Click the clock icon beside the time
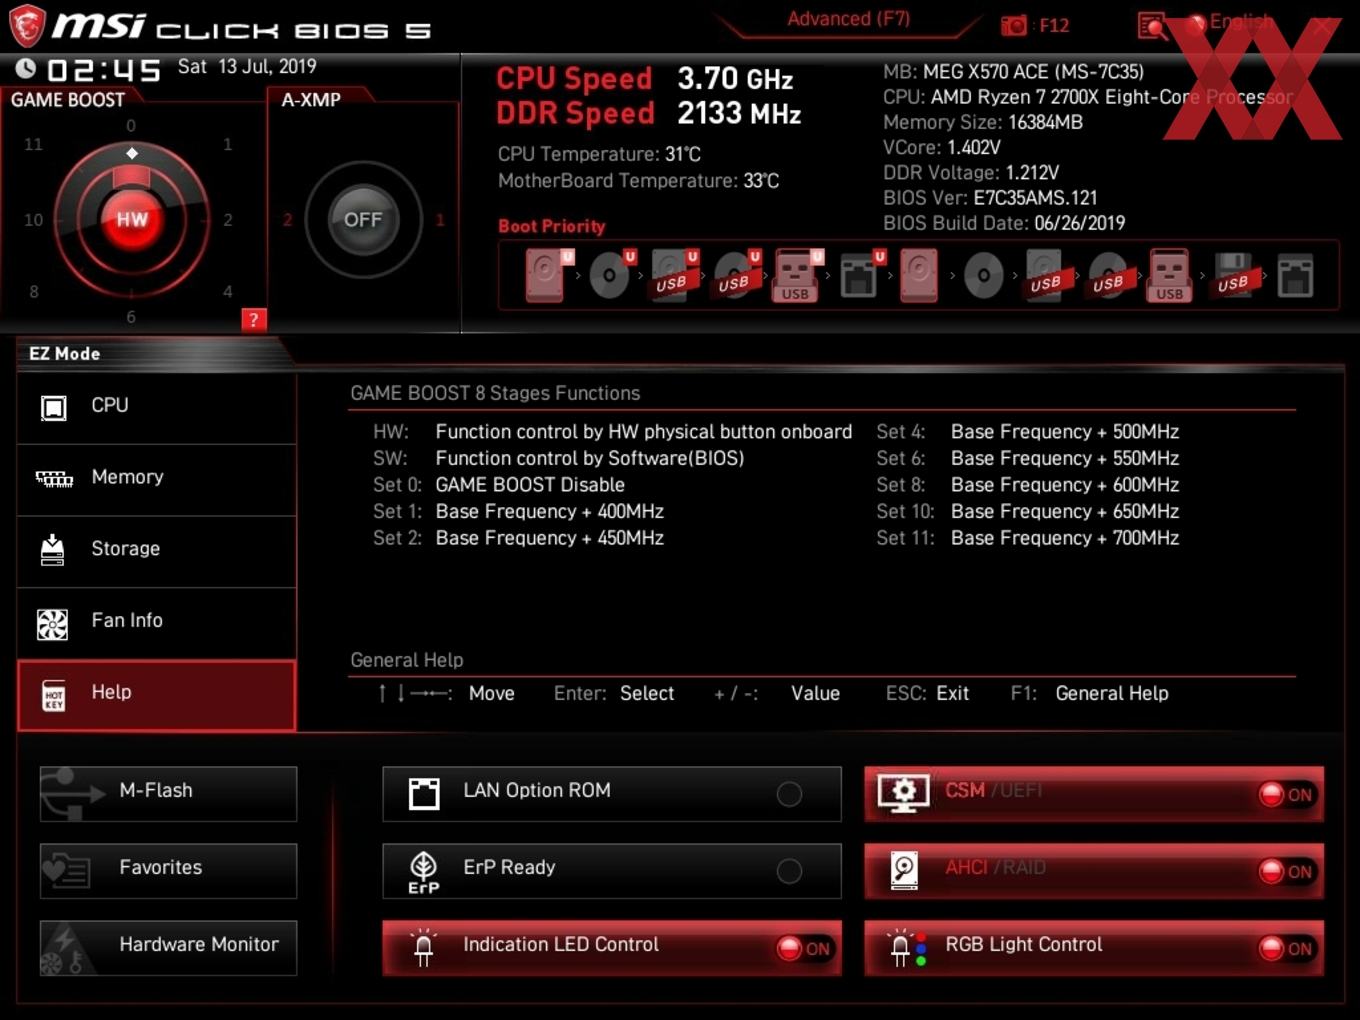 tap(26, 68)
